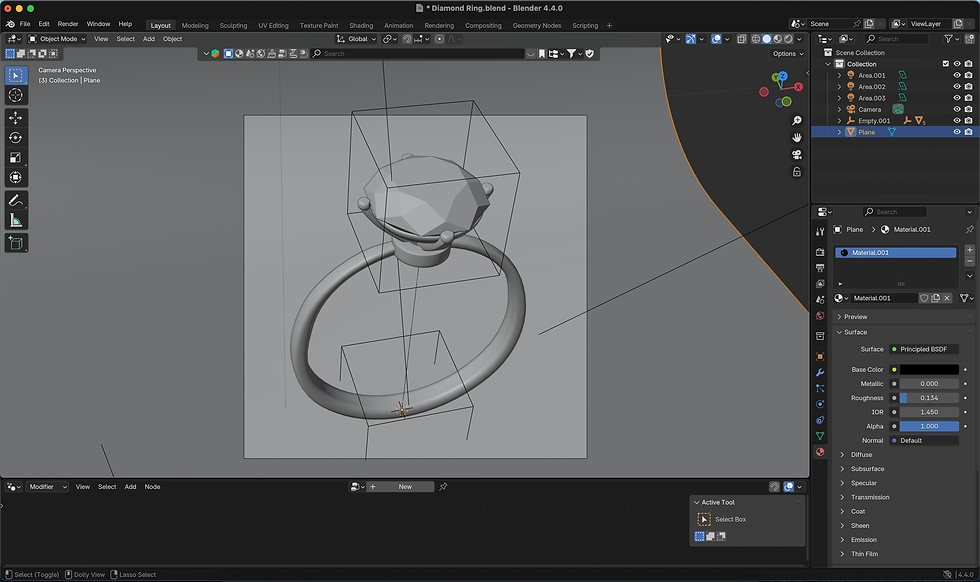Adjust the Roughness 0.134 slider

(929, 398)
